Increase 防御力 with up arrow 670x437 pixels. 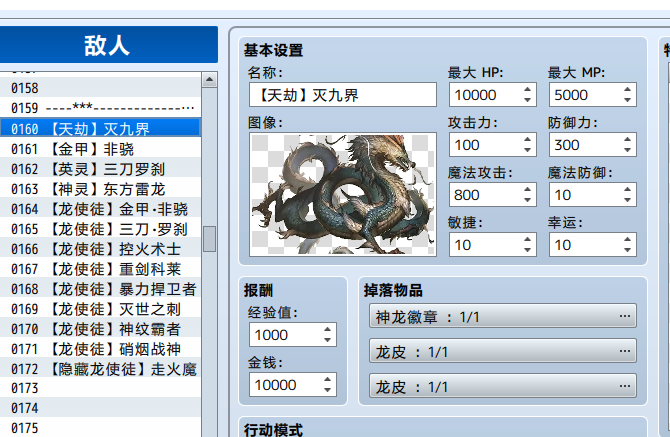[627, 139]
